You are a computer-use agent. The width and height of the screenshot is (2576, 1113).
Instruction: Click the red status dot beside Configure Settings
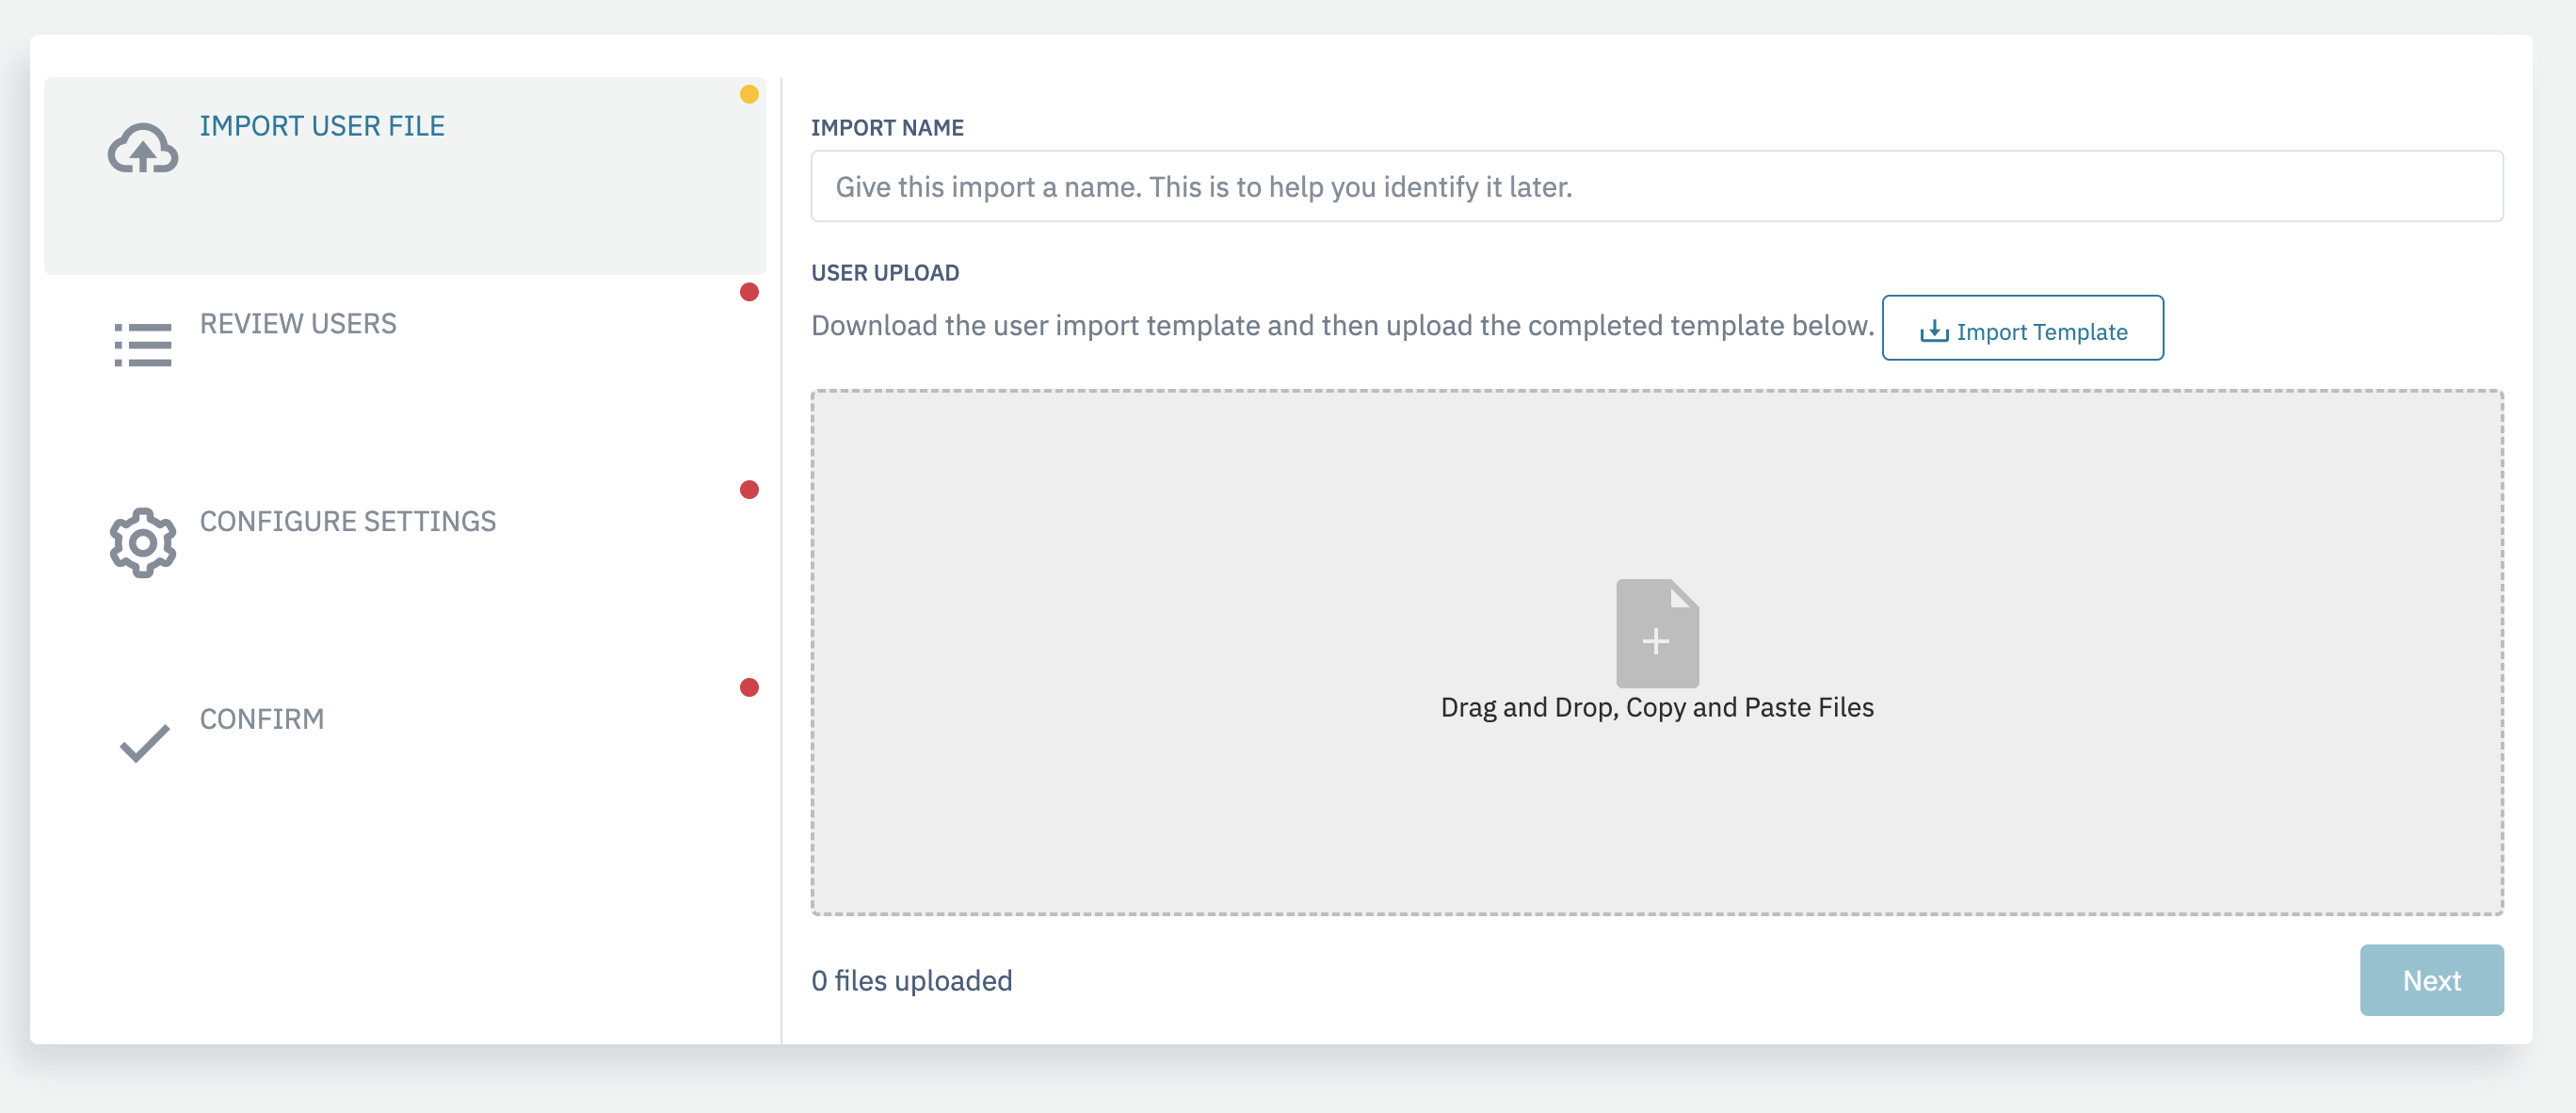point(749,490)
